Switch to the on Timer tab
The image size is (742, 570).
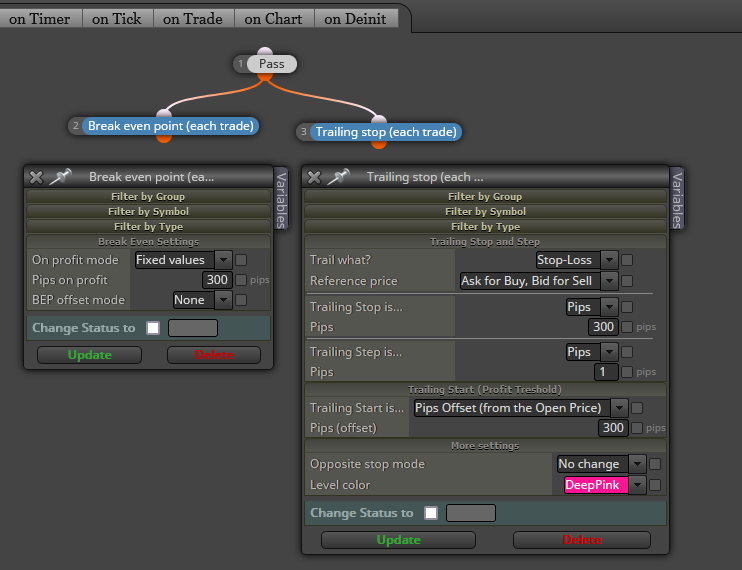[x=40, y=19]
